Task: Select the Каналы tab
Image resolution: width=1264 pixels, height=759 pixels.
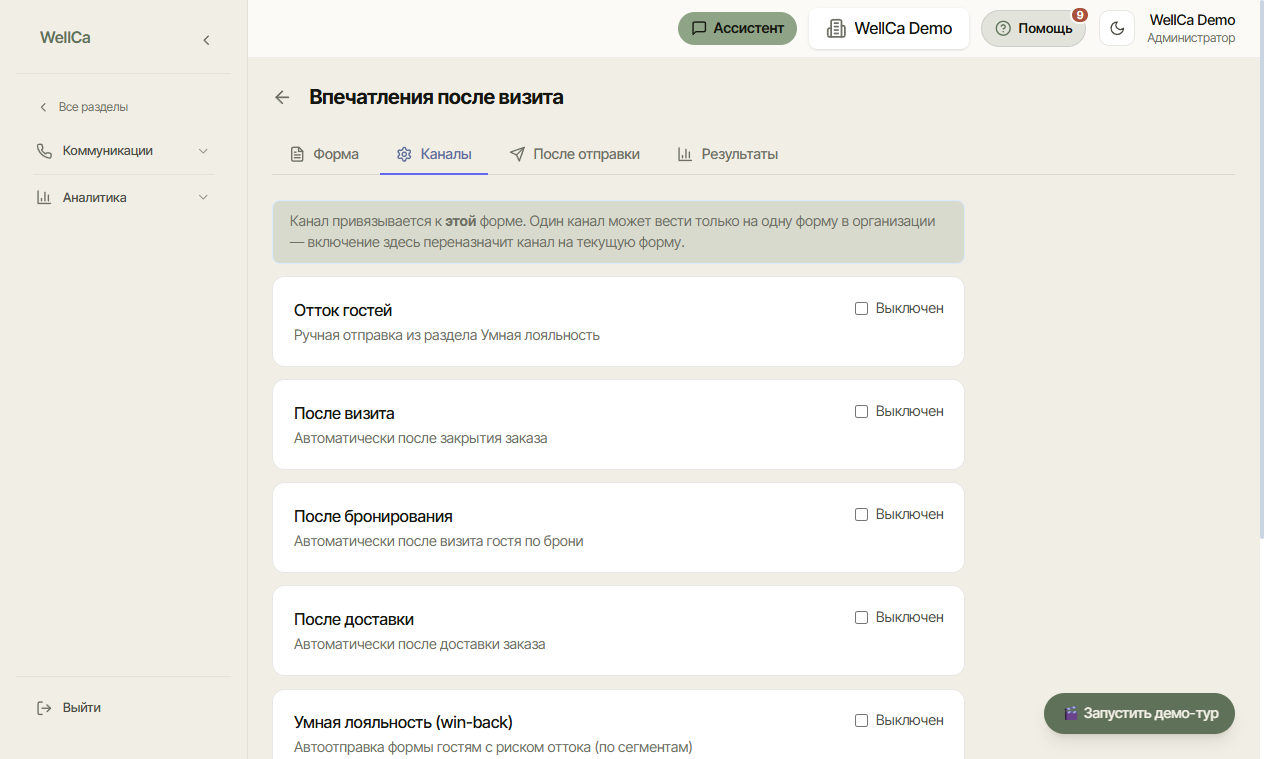Action: [434, 154]
